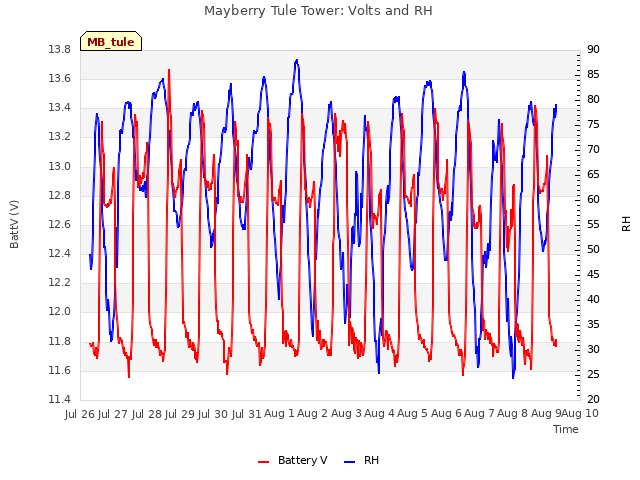Click the Aug 5 date tick label
This screenshot has width=640, height=480.
pos(413,413)
